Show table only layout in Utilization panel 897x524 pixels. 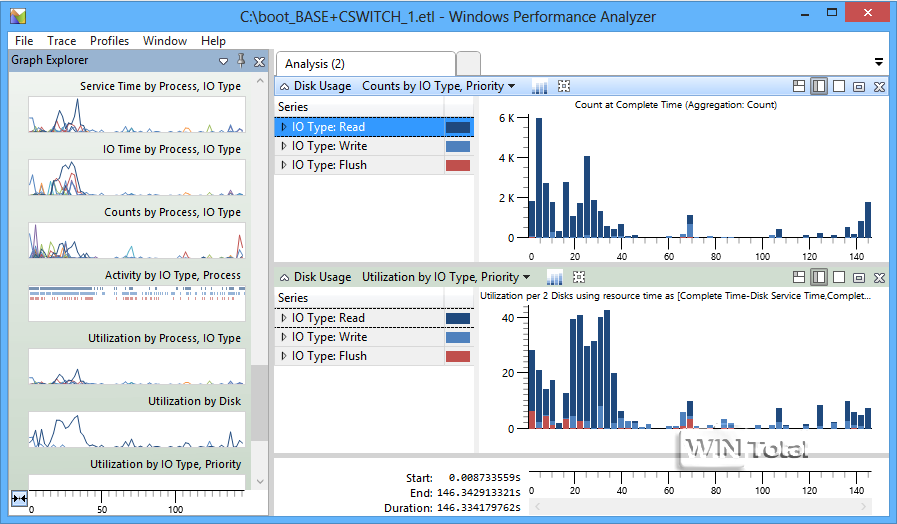839,277
